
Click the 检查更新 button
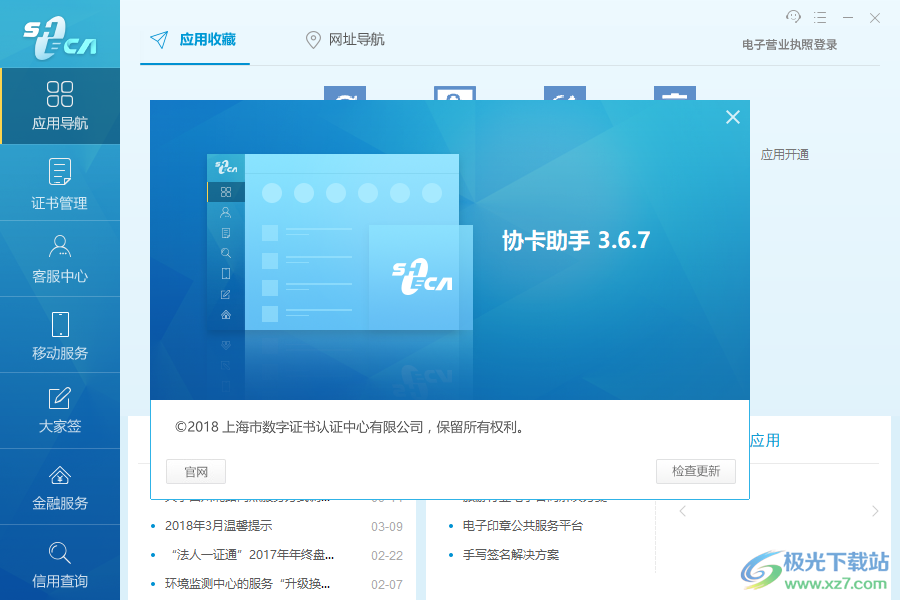tap(696, 471)
